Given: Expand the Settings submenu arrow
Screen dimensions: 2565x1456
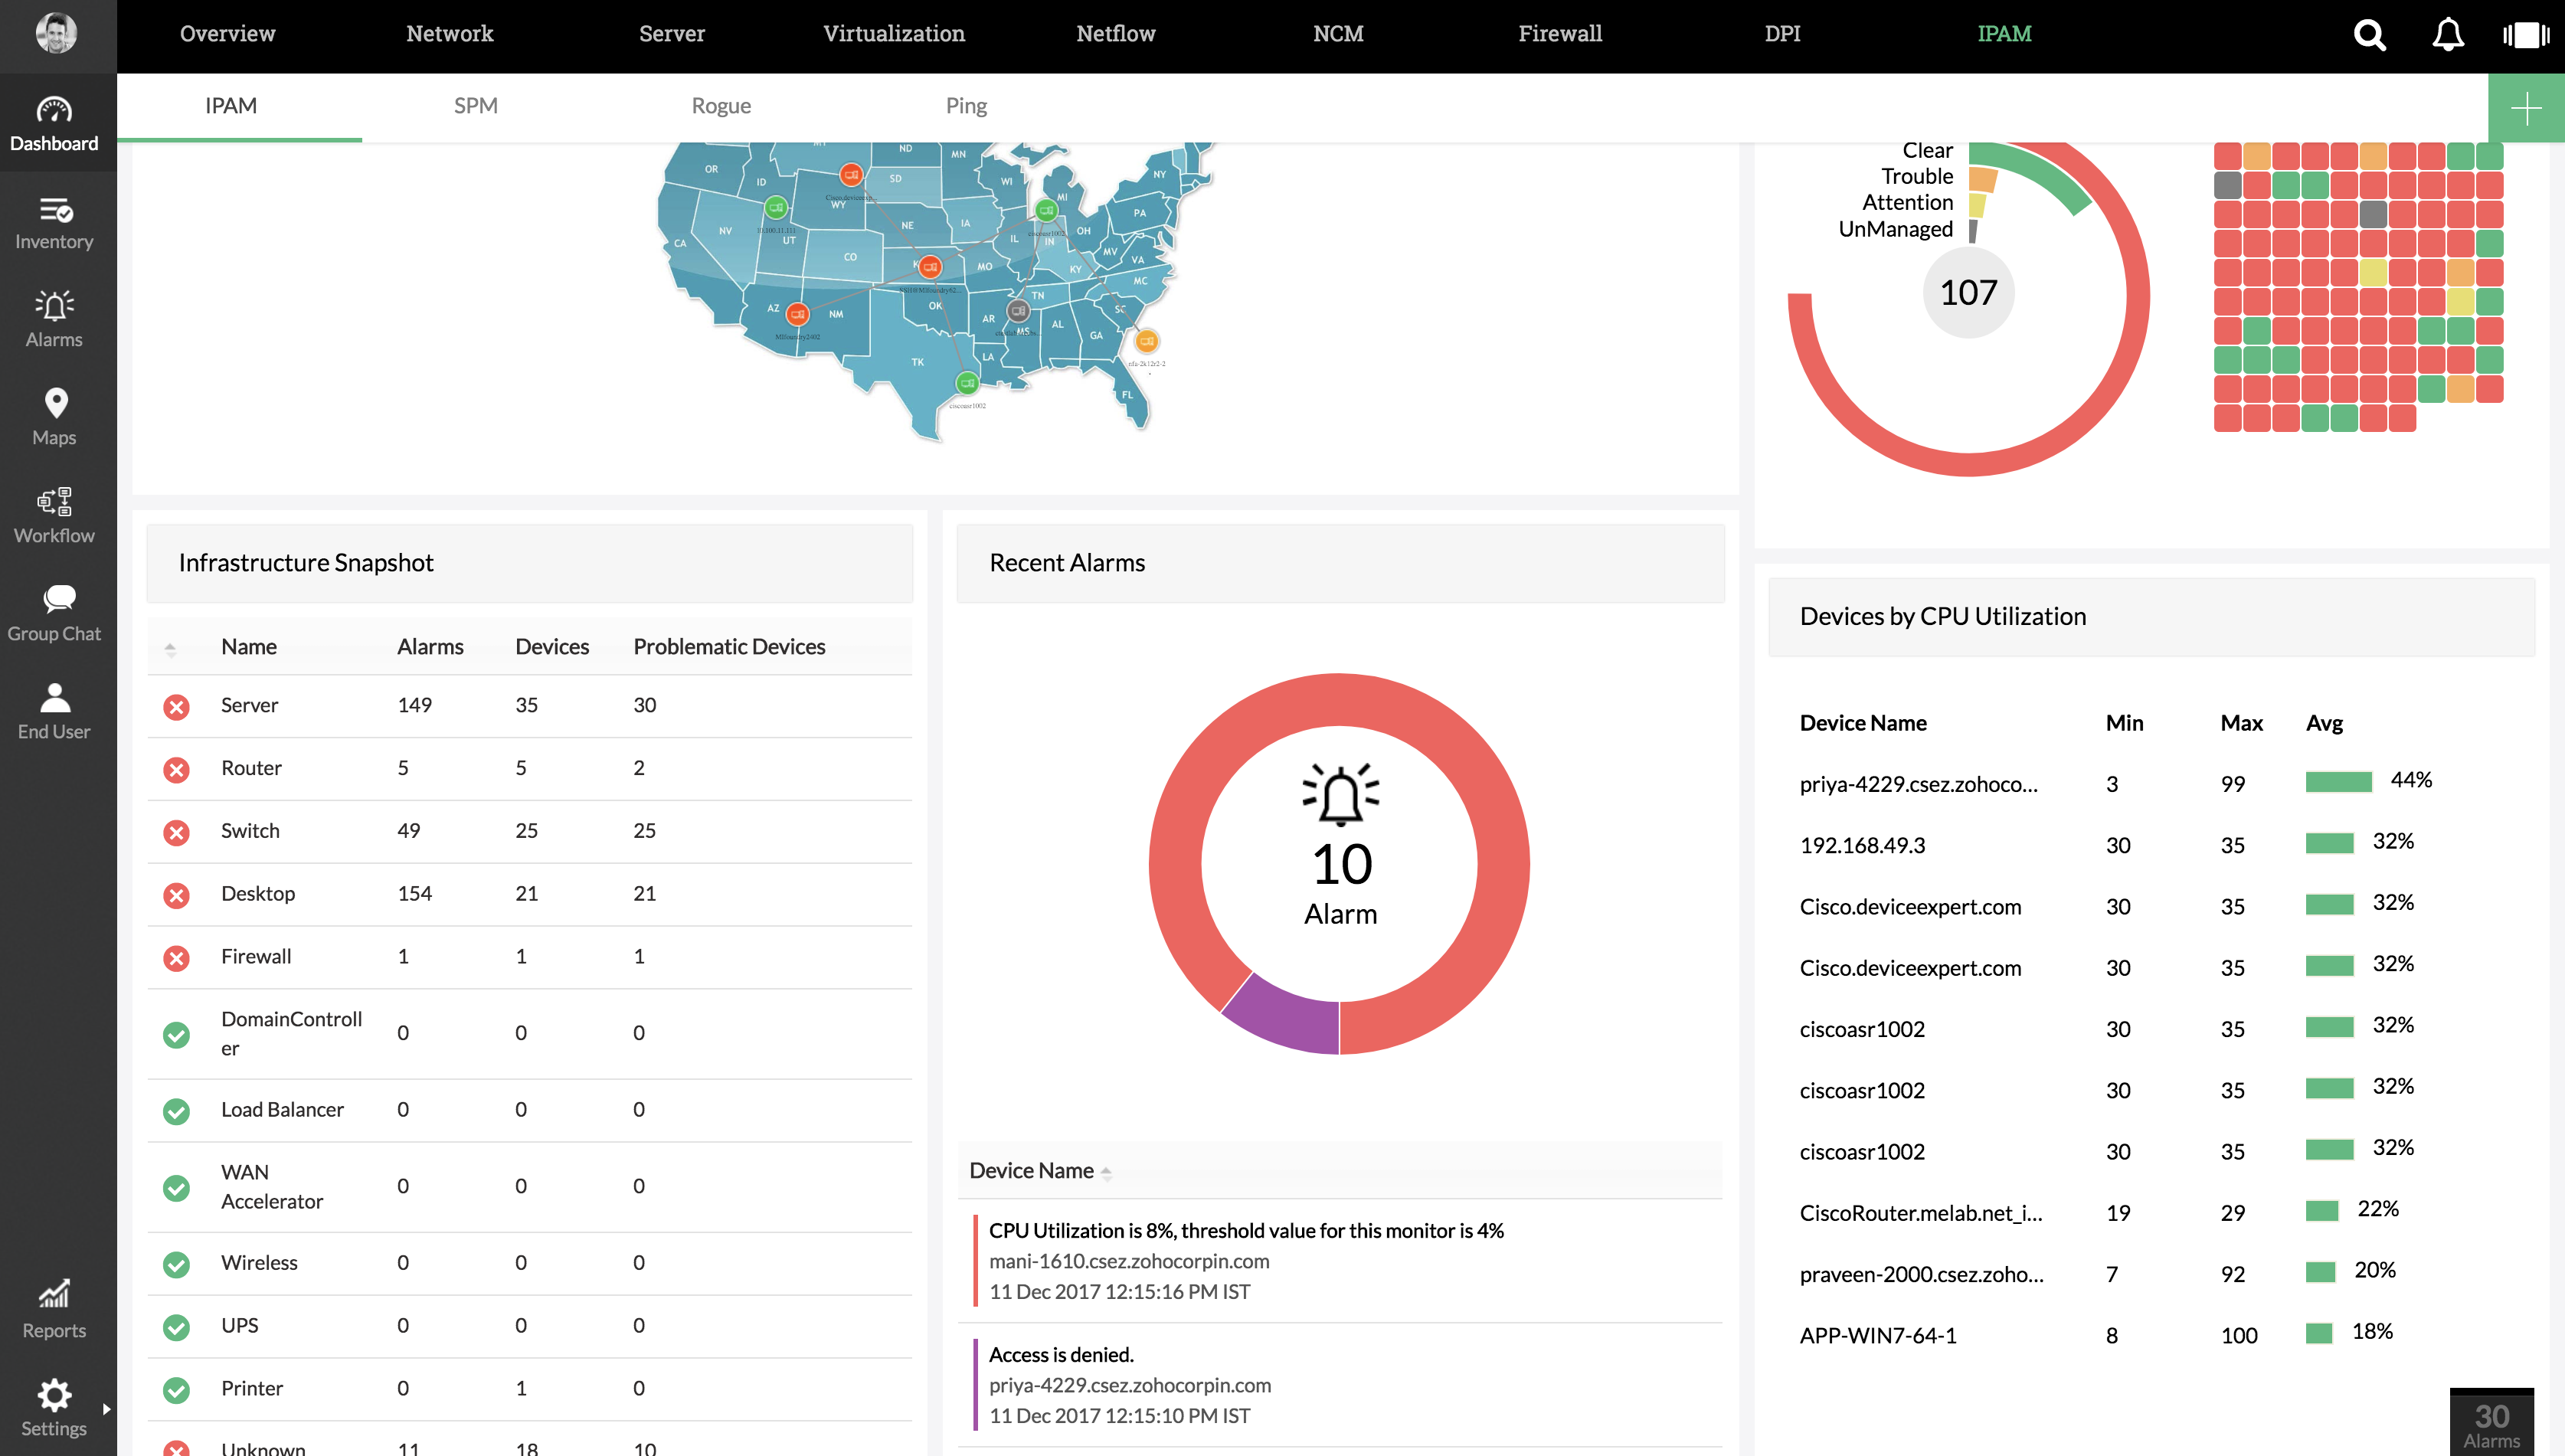Looking at the screenshot, I should point(106,1408).
